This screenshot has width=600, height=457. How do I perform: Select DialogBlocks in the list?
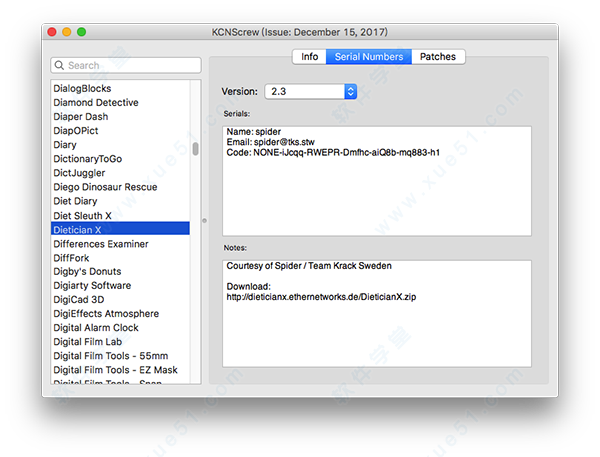click(120, 88)
